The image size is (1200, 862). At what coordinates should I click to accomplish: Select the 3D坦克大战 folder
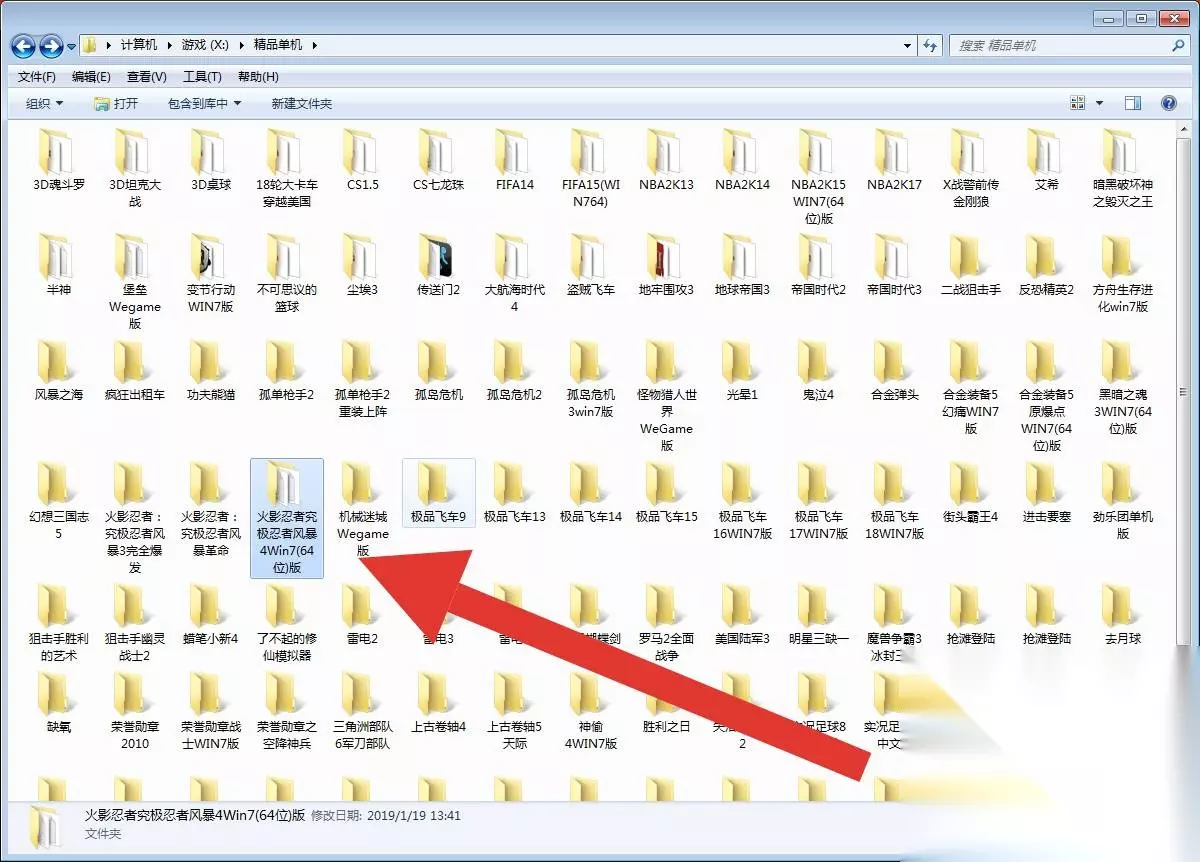point(135,168)
